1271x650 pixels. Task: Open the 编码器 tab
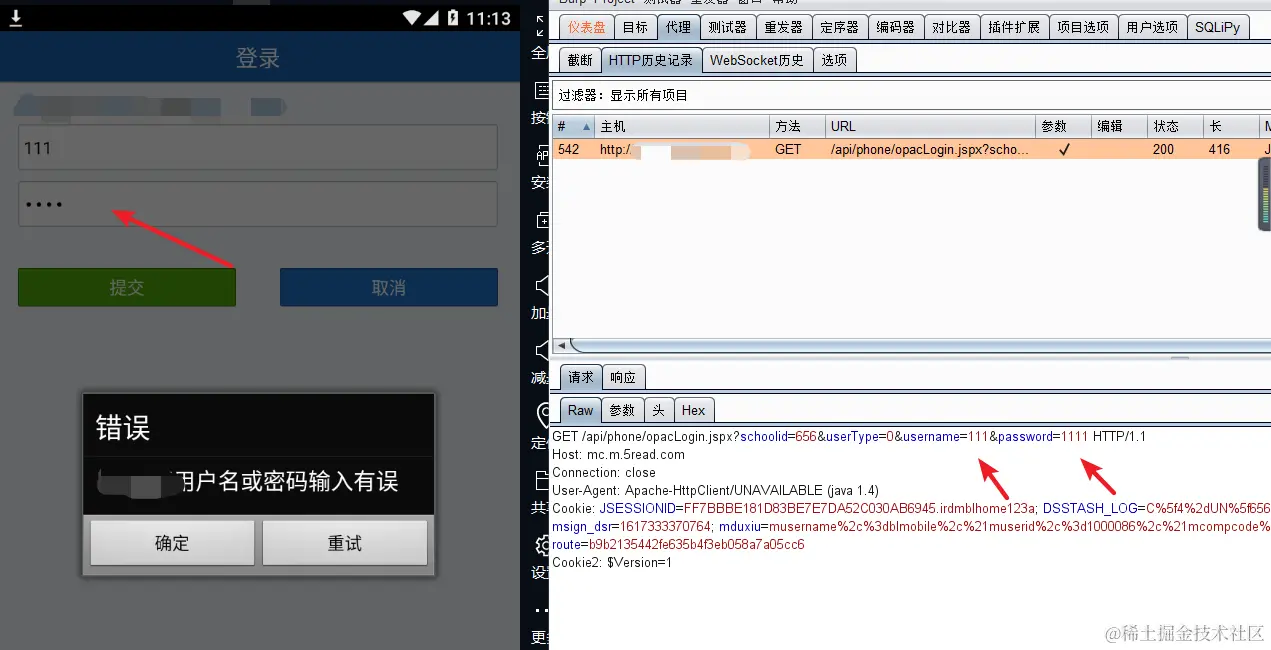point(895,27)
